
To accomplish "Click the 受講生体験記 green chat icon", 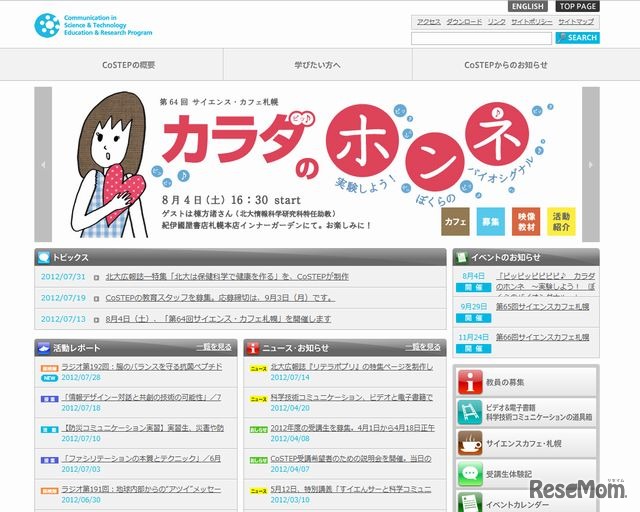I will click(470, 474).
